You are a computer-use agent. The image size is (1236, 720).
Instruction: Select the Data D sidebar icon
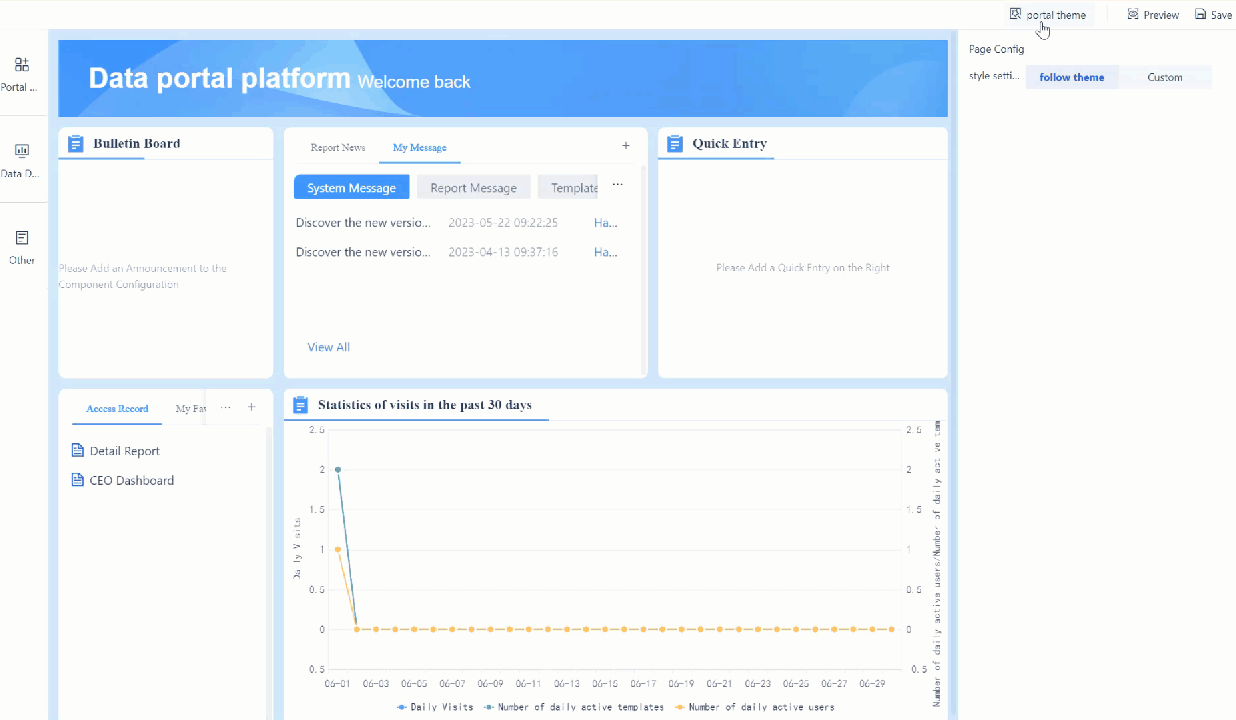(21, 152)
